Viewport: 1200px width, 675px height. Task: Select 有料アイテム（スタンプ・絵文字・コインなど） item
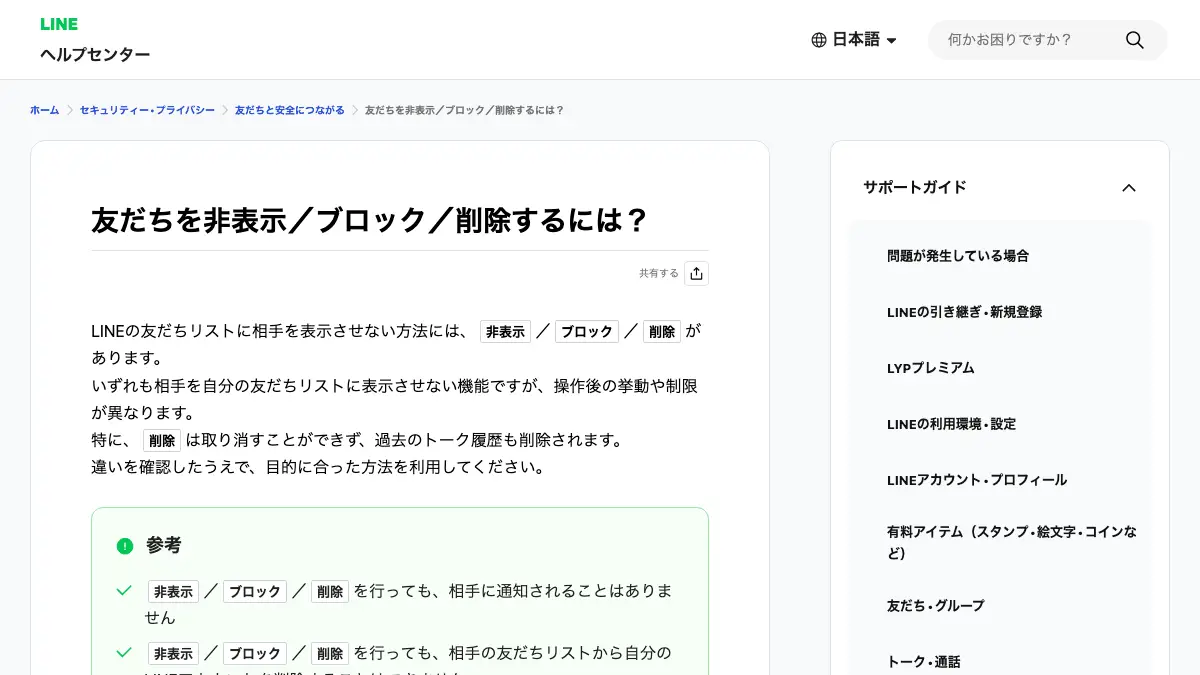tap(1012, 542)
